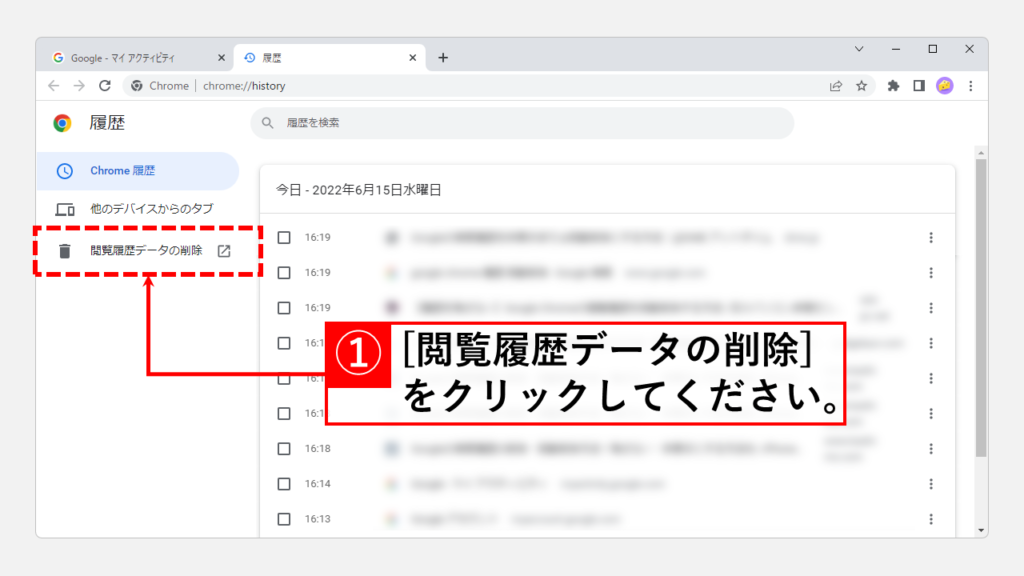This screenshot has height=576, width=1024.
Task: Open the profile avatar icon
Action: [944, 86]
